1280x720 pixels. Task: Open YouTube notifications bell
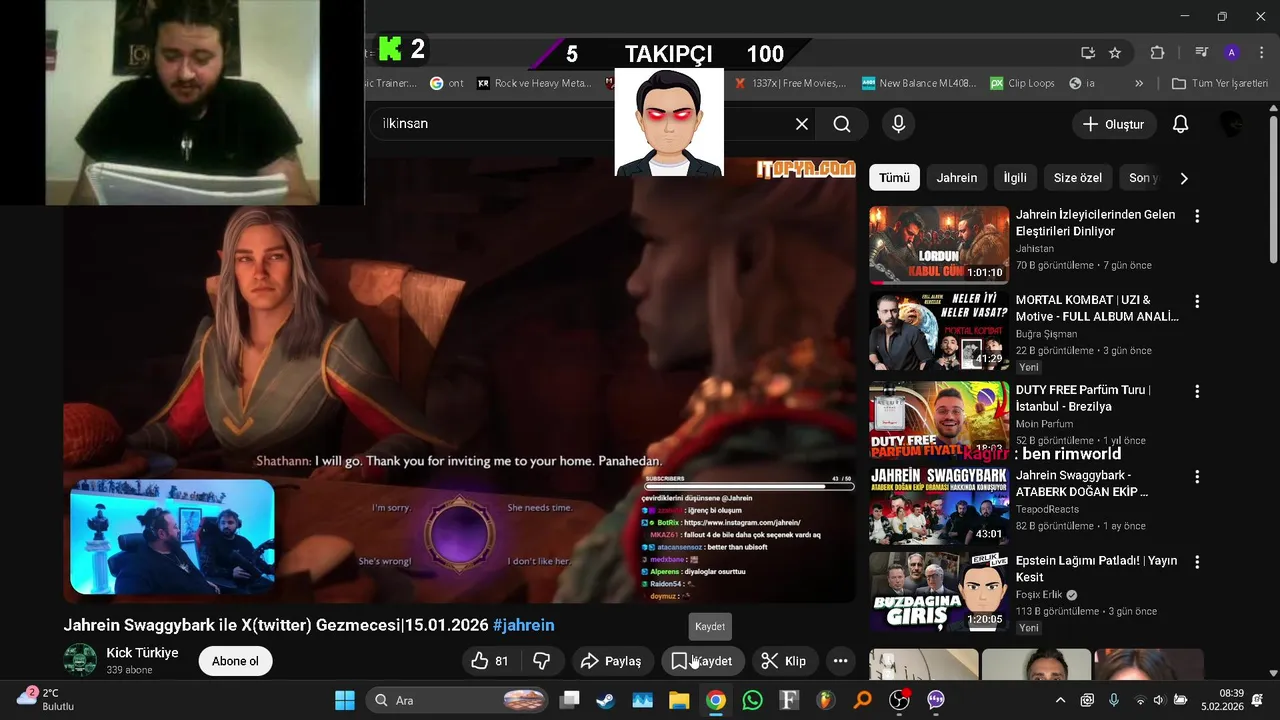coord(1180,124)
